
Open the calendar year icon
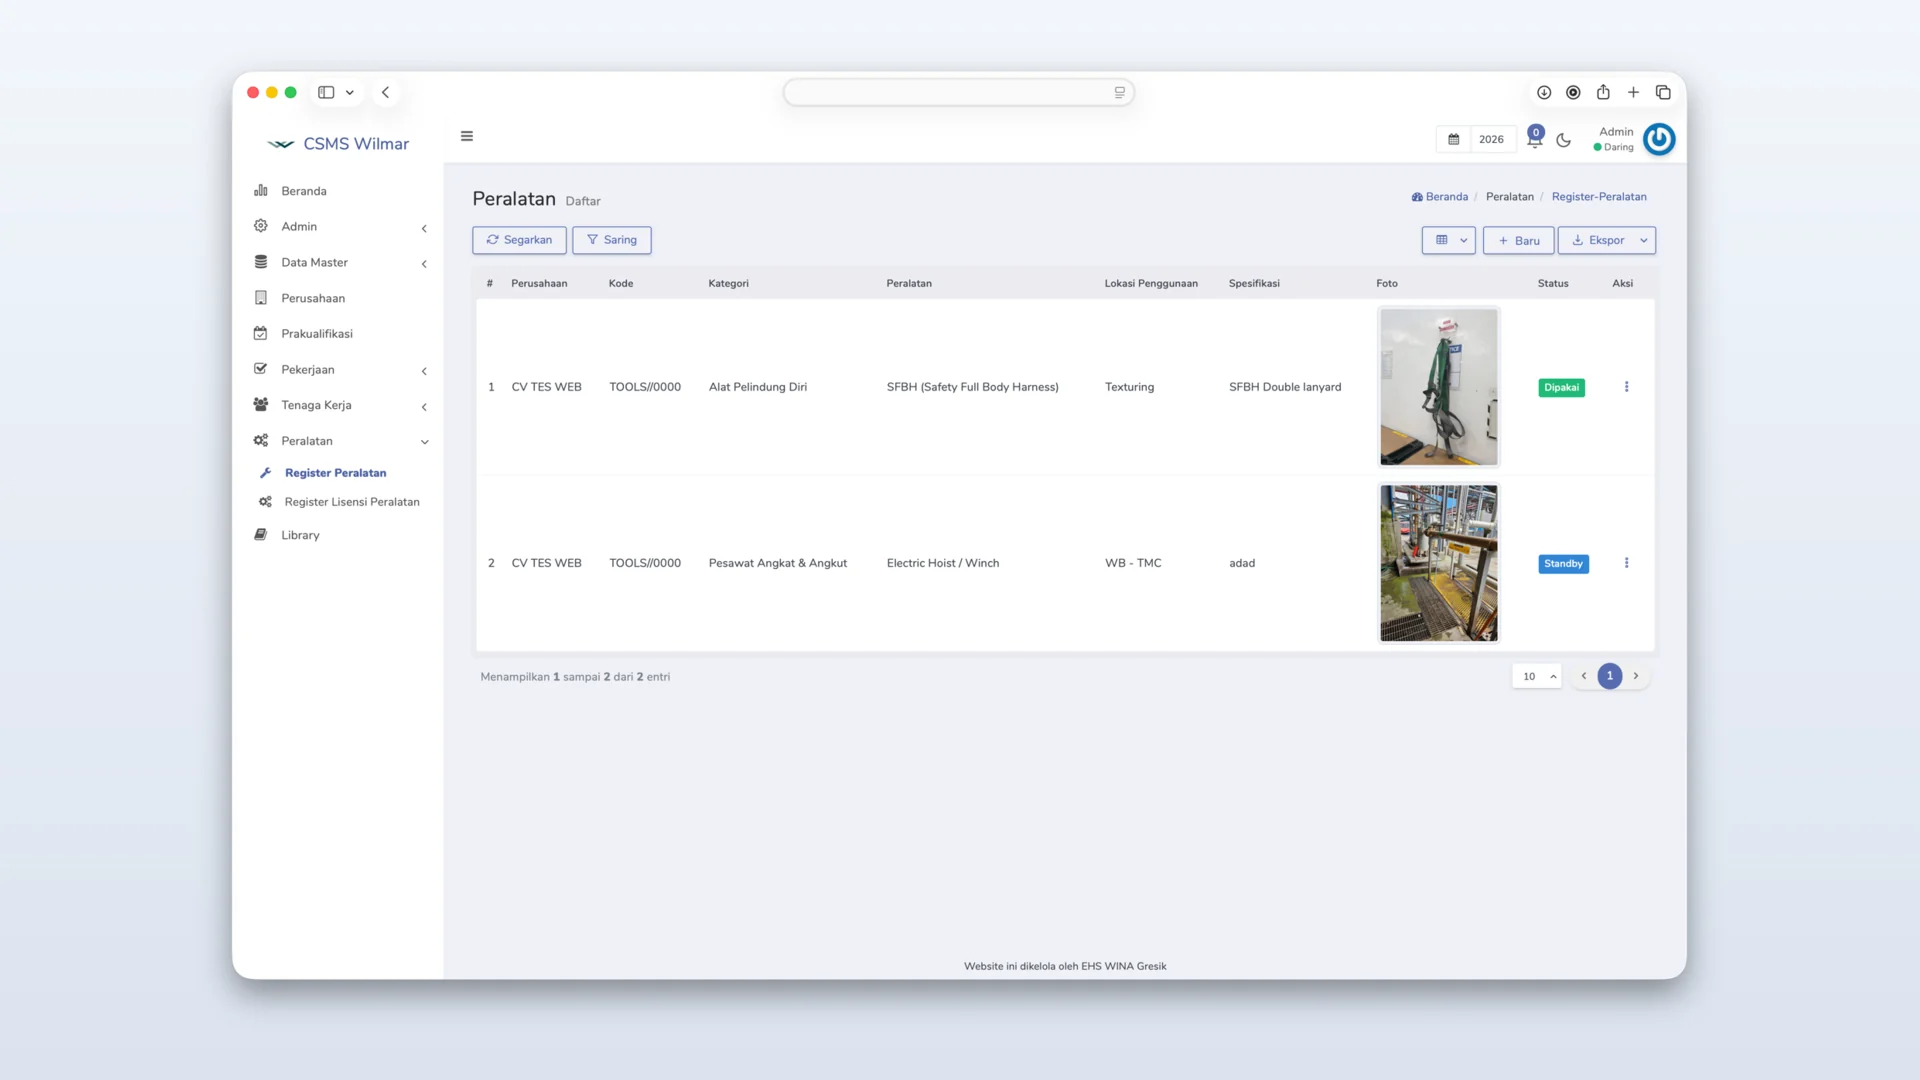1454,140
